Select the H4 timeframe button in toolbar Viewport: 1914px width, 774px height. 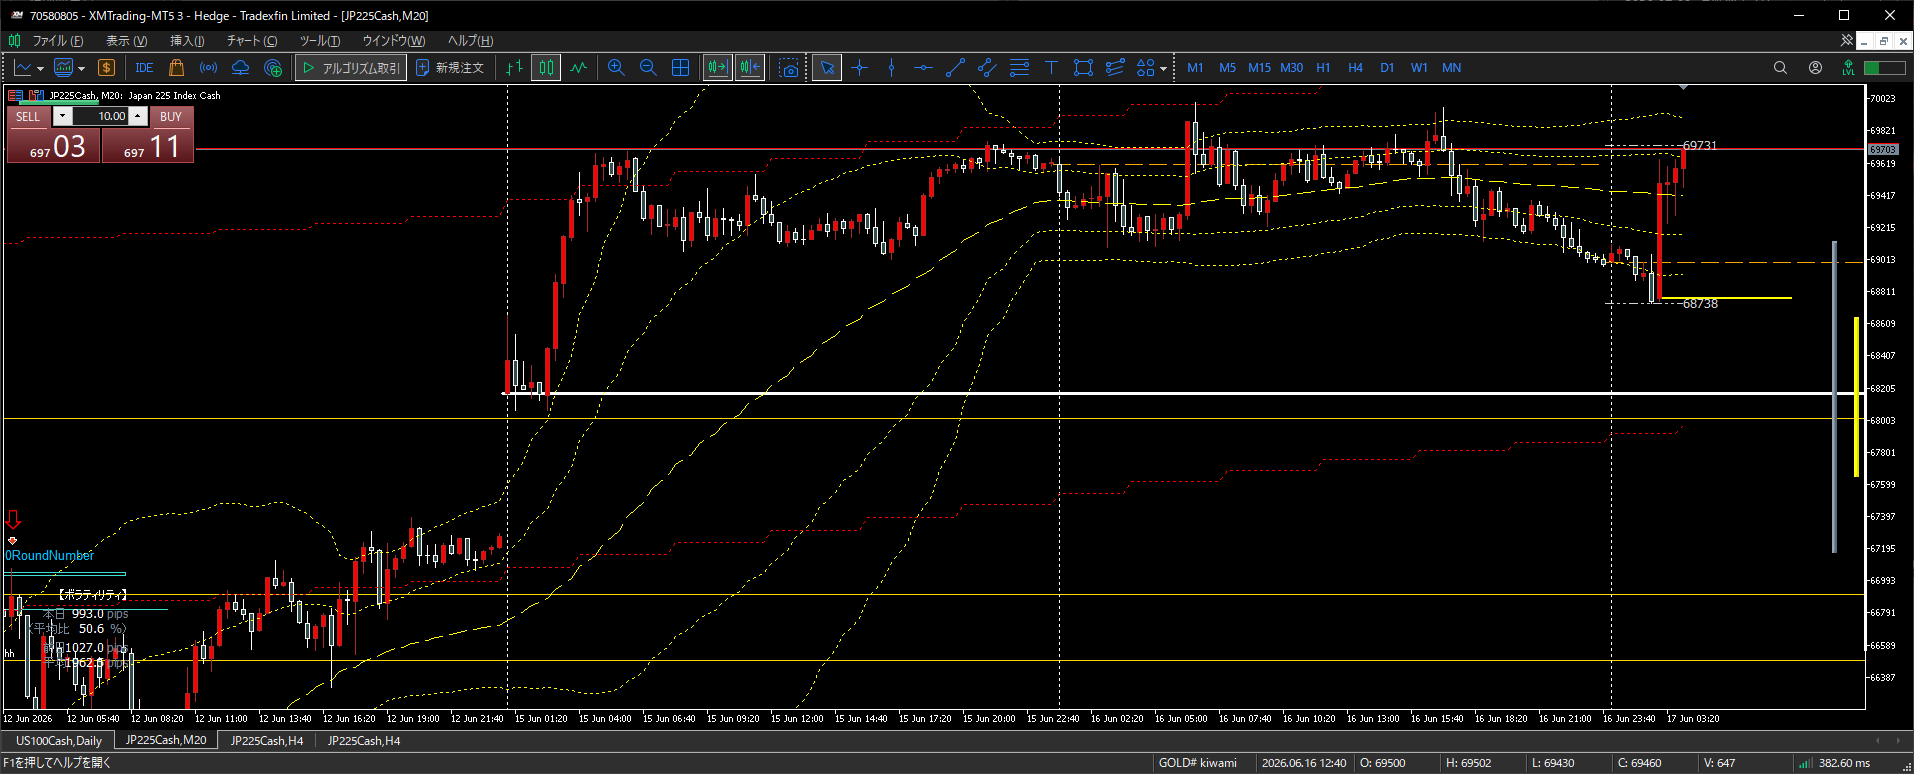click(x=1355, y=68)
